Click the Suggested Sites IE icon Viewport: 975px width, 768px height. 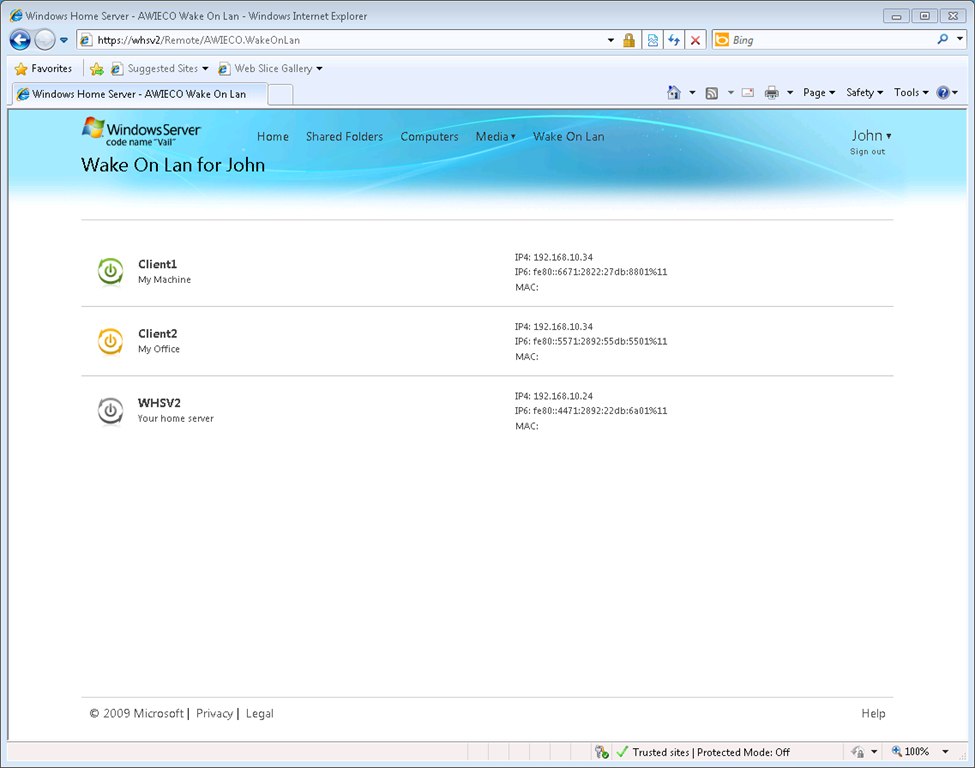pos(116,68)
